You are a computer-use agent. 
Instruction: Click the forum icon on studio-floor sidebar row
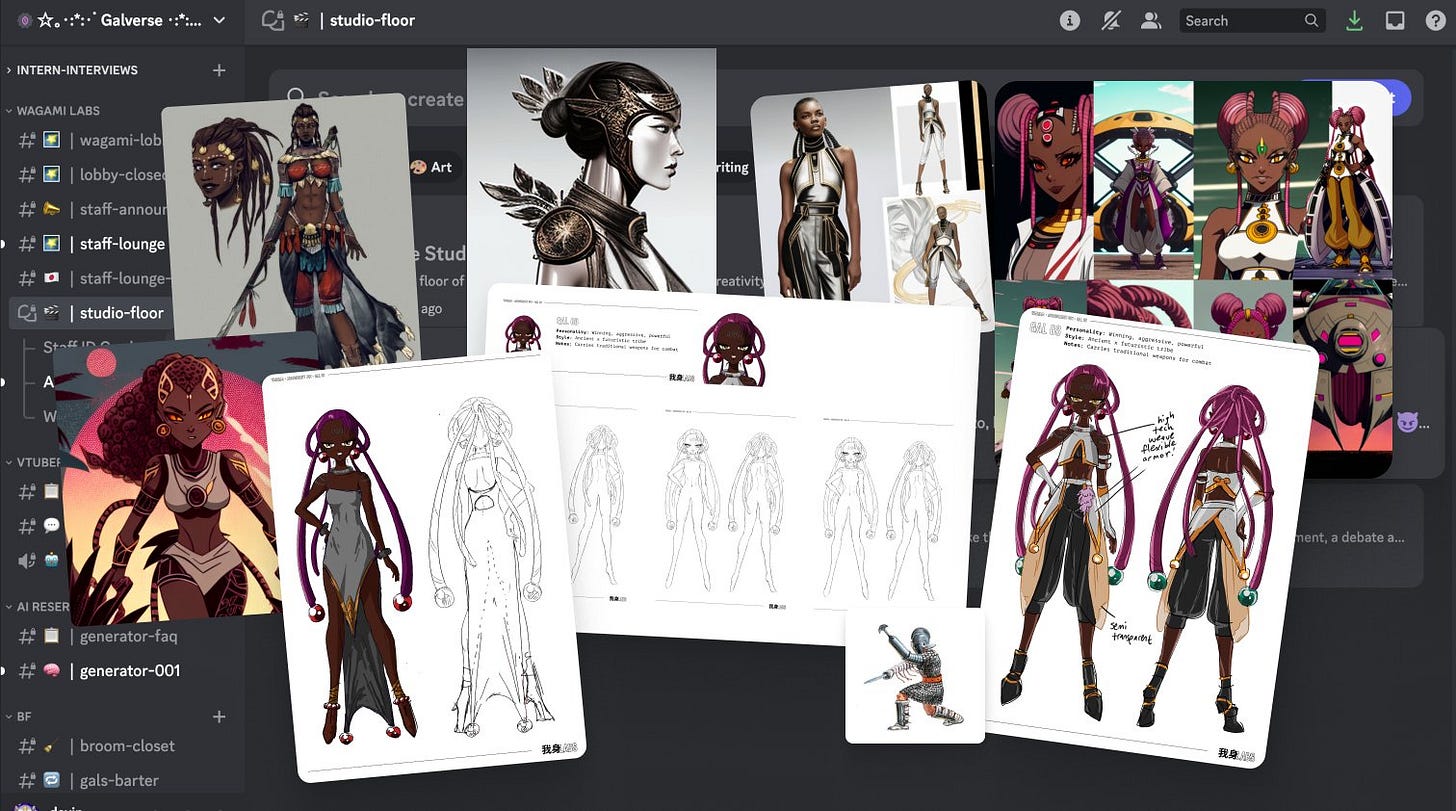pyautogui.click(x=28, y=313)
